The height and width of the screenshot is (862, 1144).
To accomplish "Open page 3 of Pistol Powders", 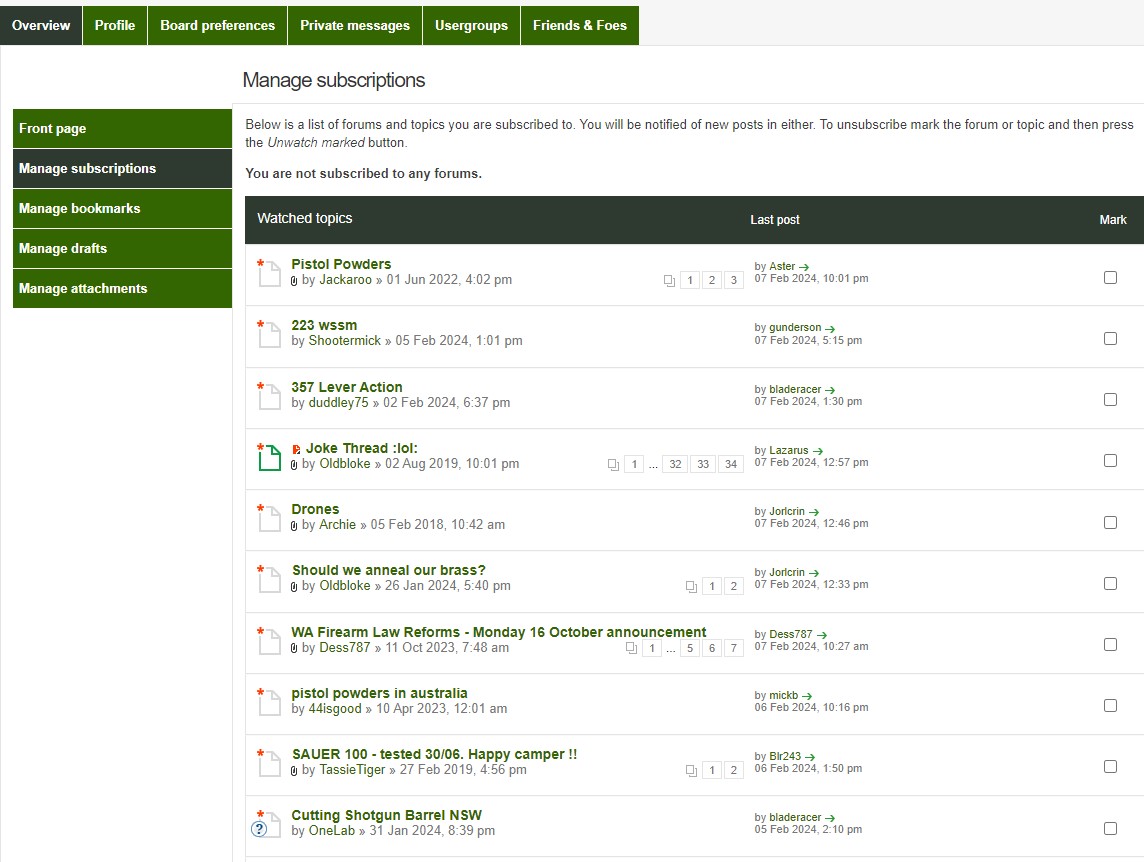I will pyautogui.click(x=734, y=280).
